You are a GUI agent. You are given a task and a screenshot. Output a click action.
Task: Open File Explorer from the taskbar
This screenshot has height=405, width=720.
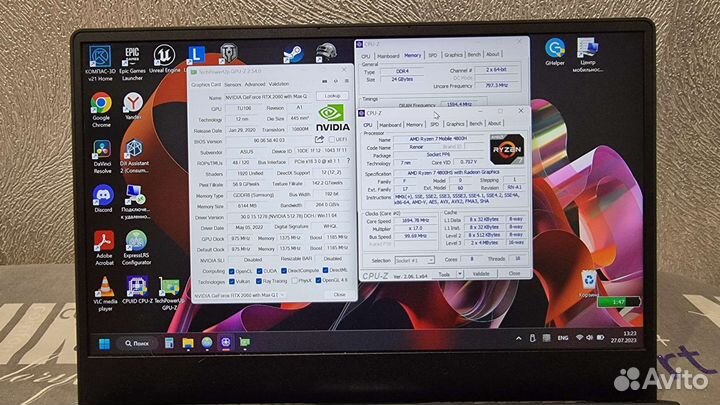tap(188, 343)
